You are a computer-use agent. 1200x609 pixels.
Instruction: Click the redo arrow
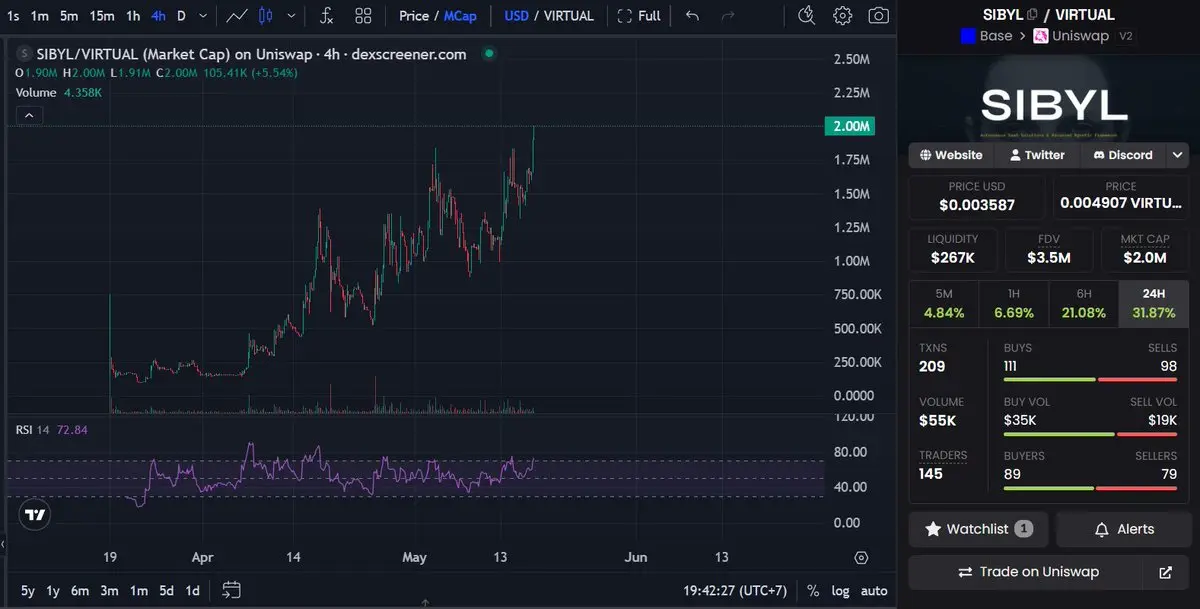pyautogui.click(x=728, y=16)
